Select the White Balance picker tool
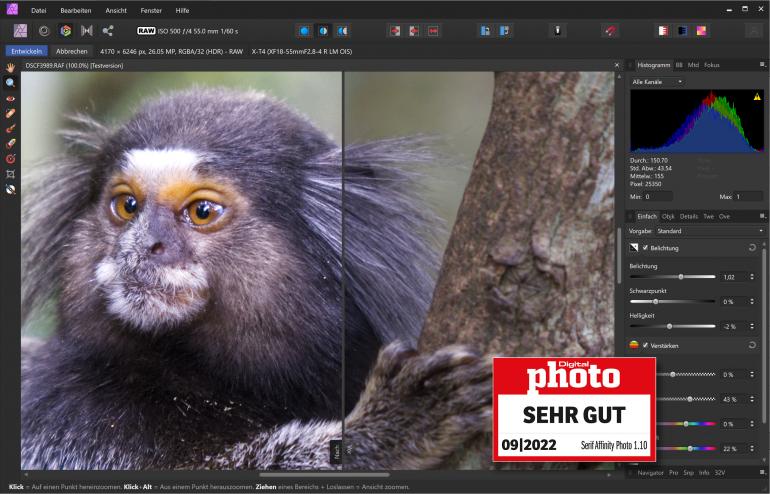Screen dimensions: 770x494 click(10, 189)
